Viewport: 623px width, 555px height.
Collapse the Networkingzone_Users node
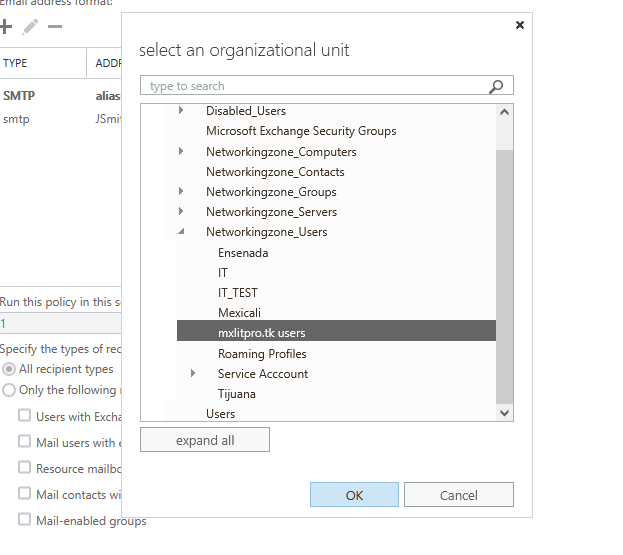(x=181, y=232)
